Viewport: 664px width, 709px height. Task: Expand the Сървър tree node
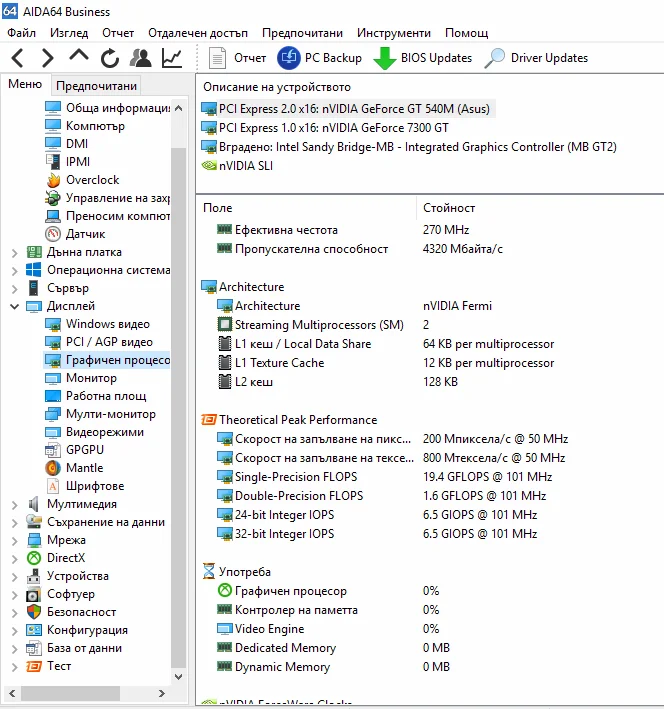(14, 289)
